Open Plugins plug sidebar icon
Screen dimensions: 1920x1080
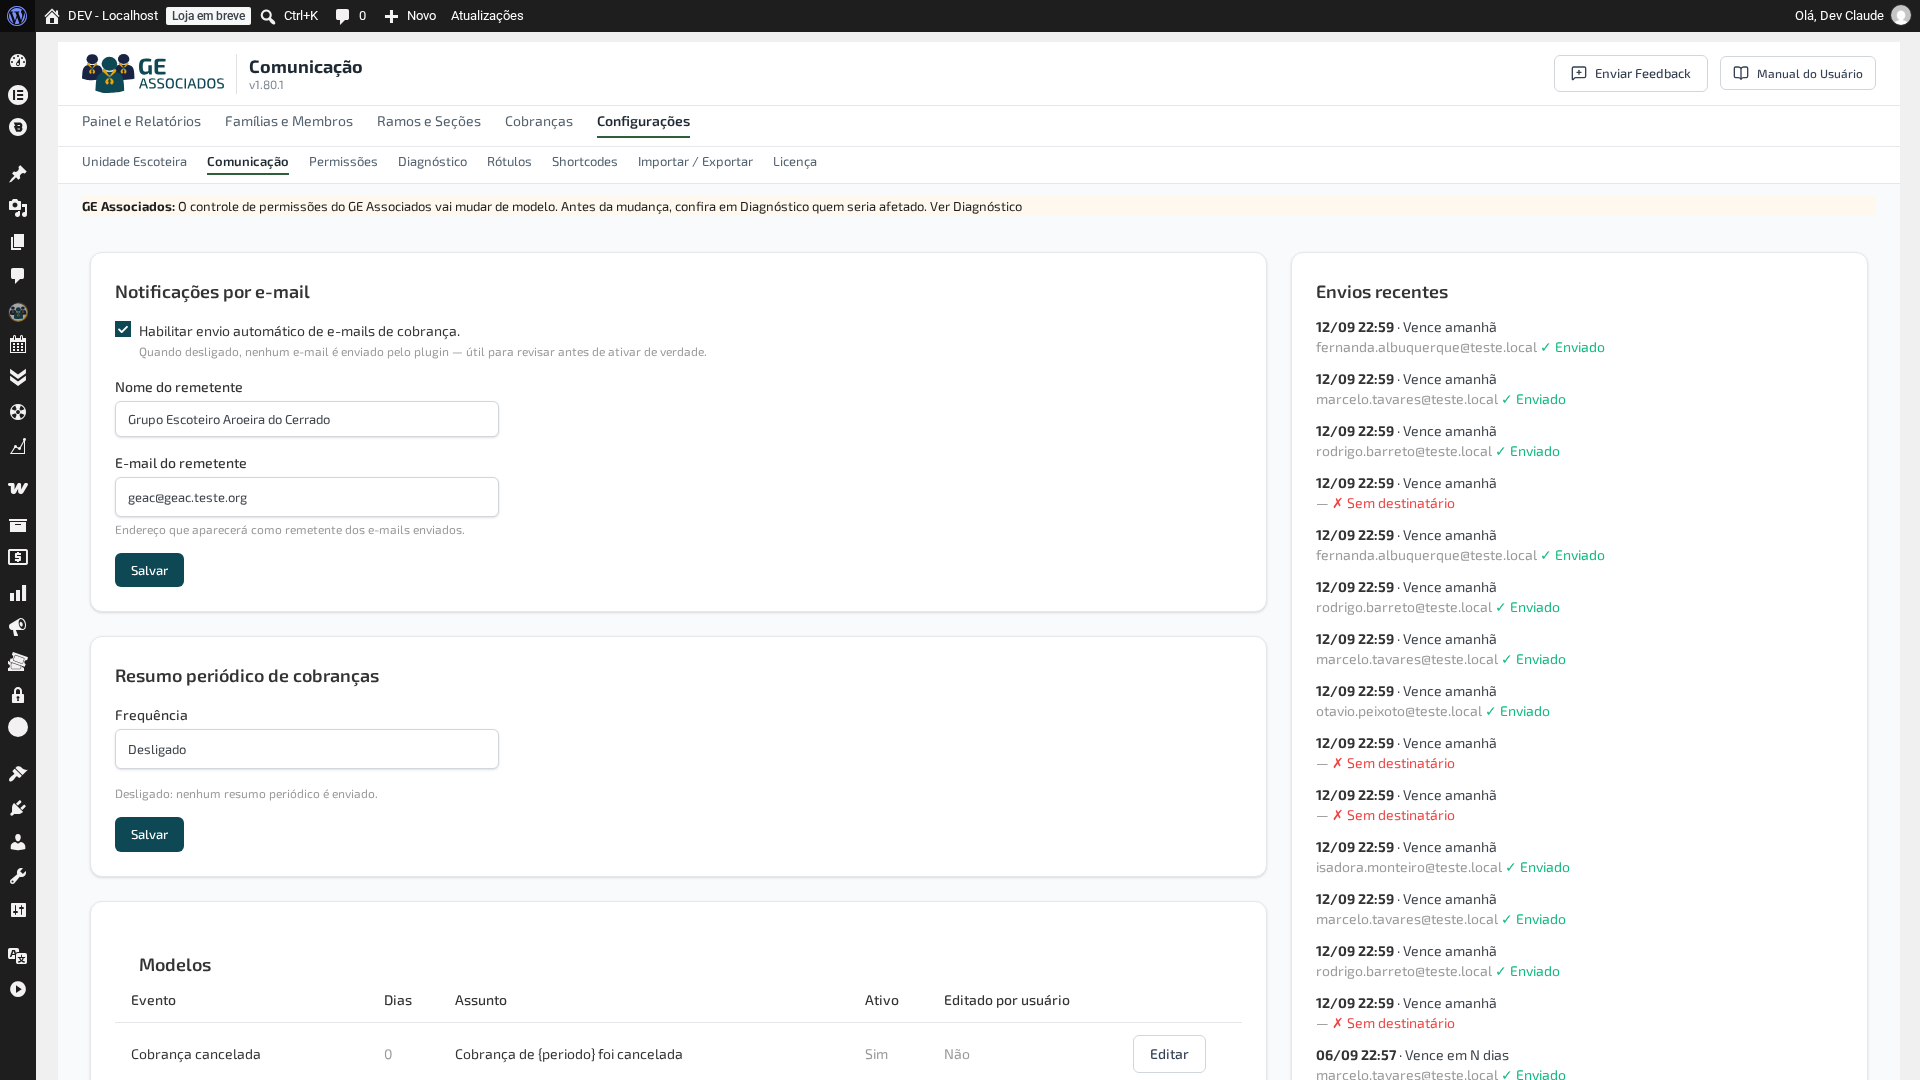pyautogui.click(x=18, y=808)
